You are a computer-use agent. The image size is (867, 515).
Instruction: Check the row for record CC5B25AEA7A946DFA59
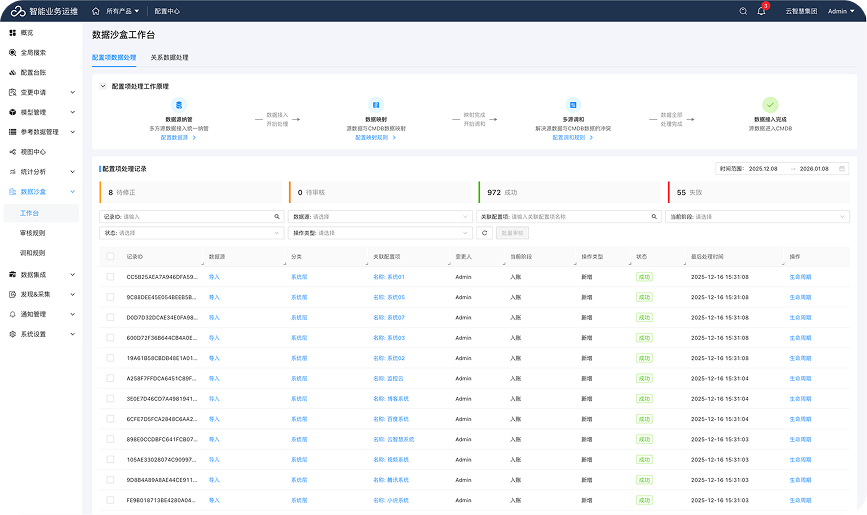110,277
